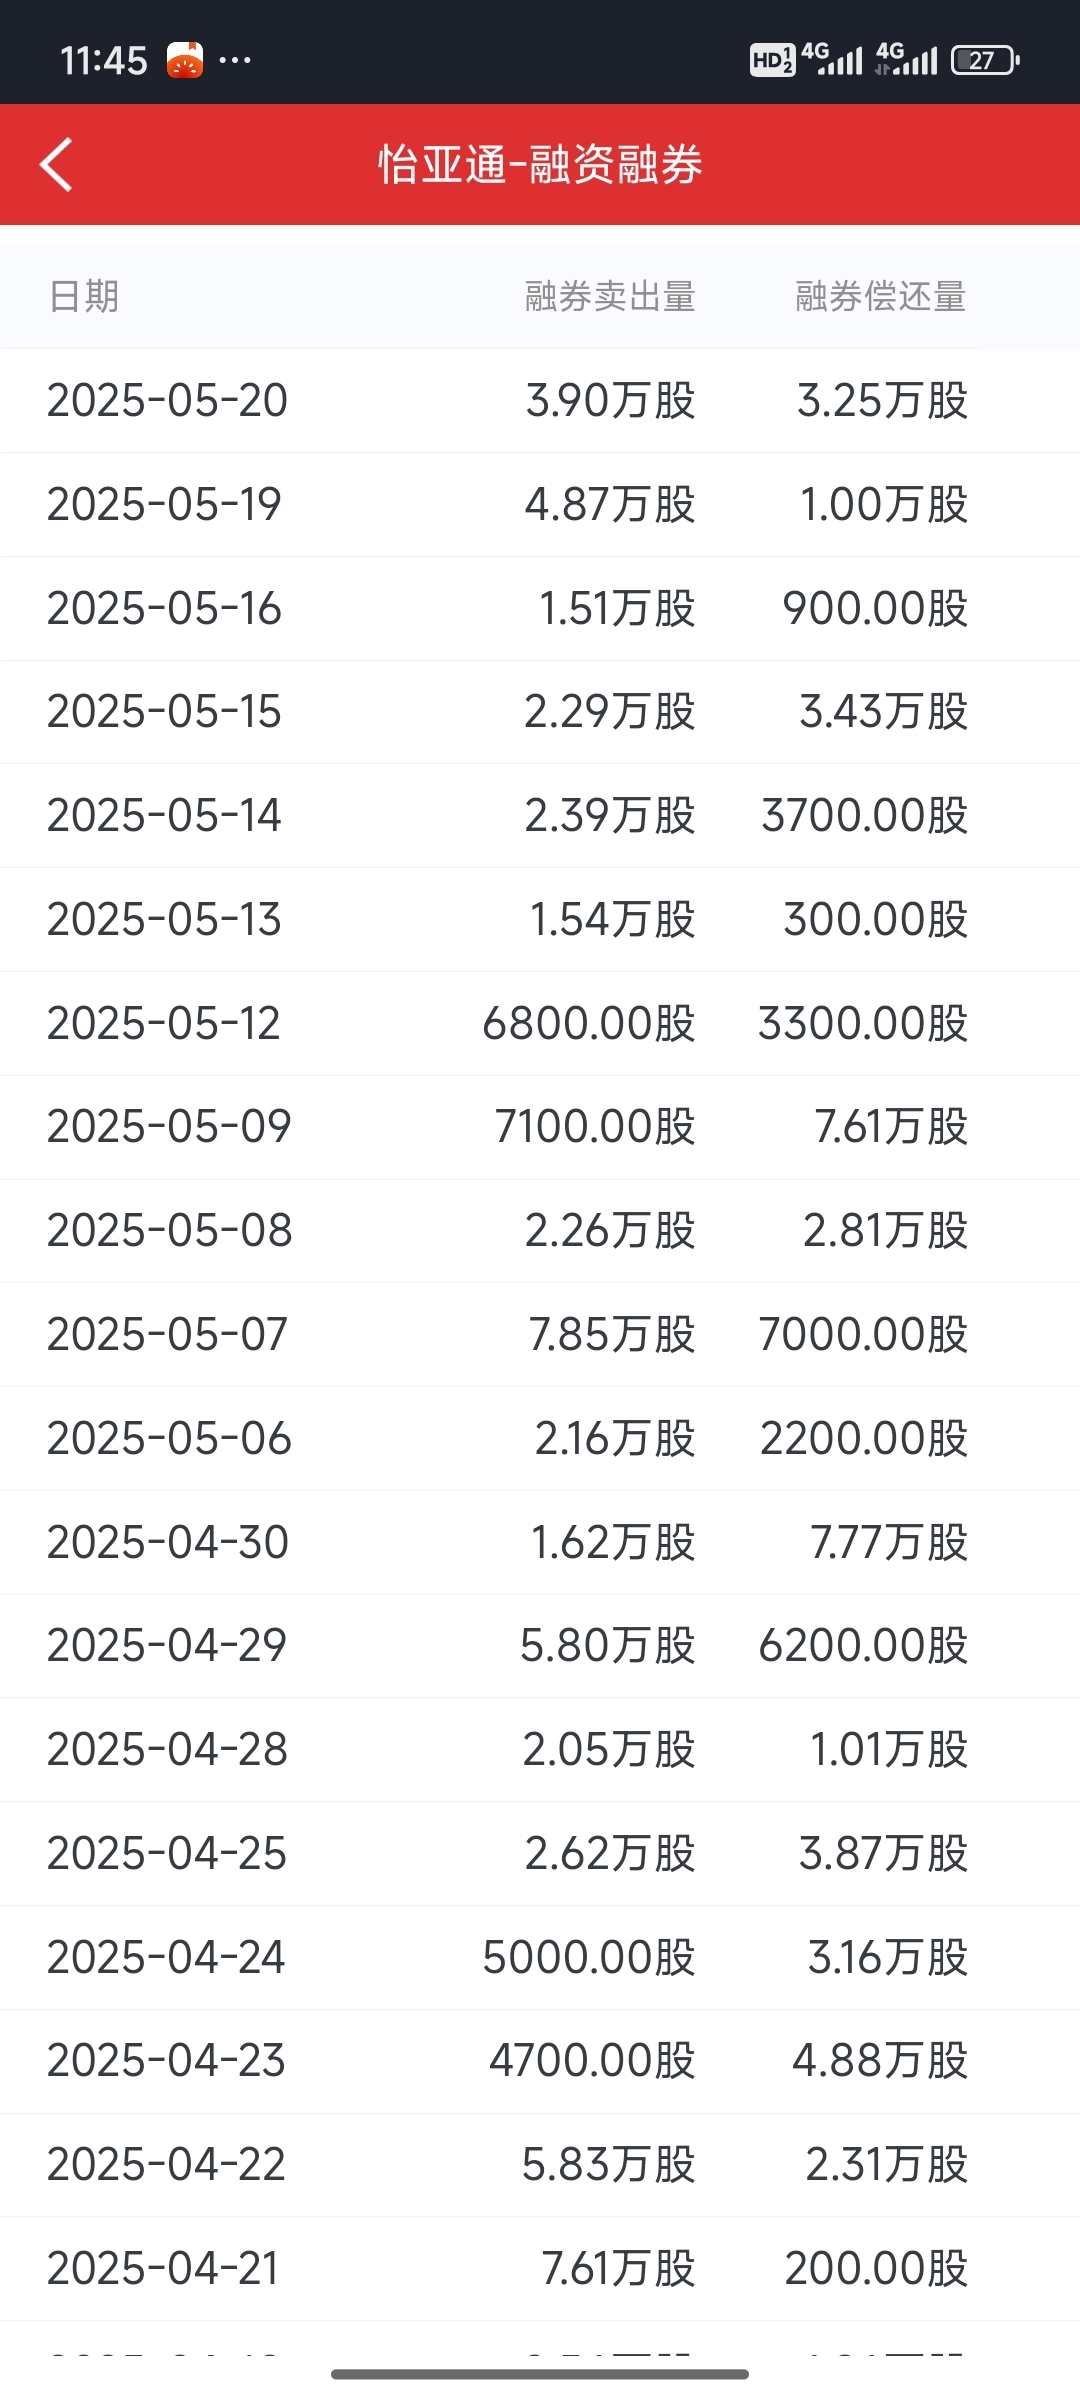Tap the battery indicator icon
1080x2400 pixels.
(x=985, y=60)
